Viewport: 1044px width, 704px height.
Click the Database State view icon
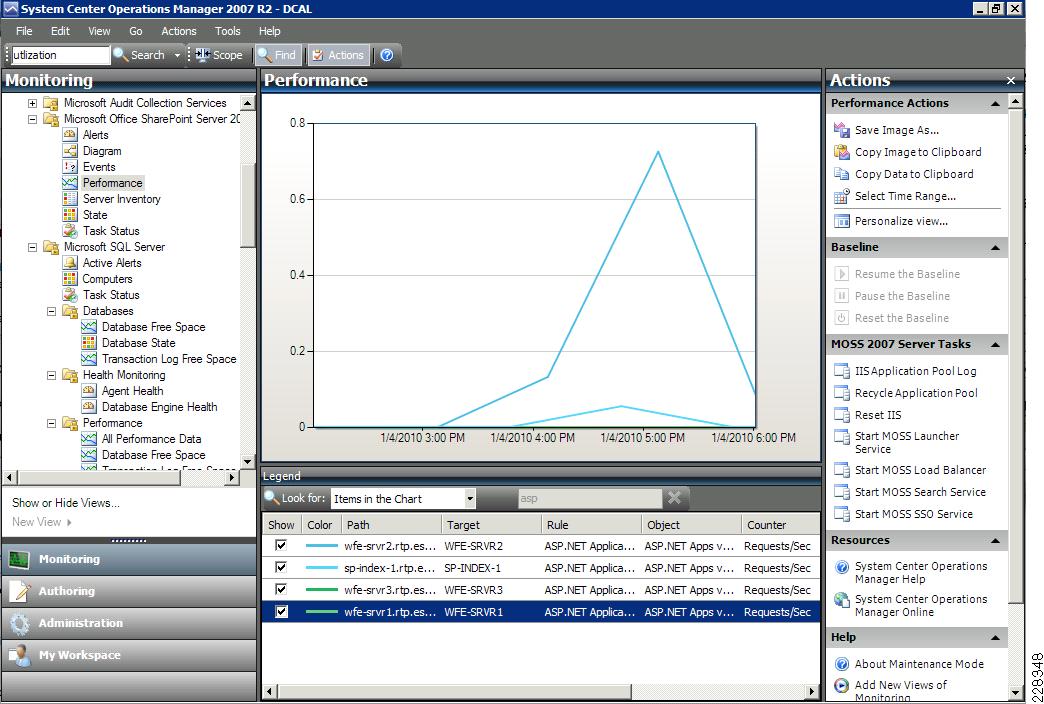(x=89, y=343)
